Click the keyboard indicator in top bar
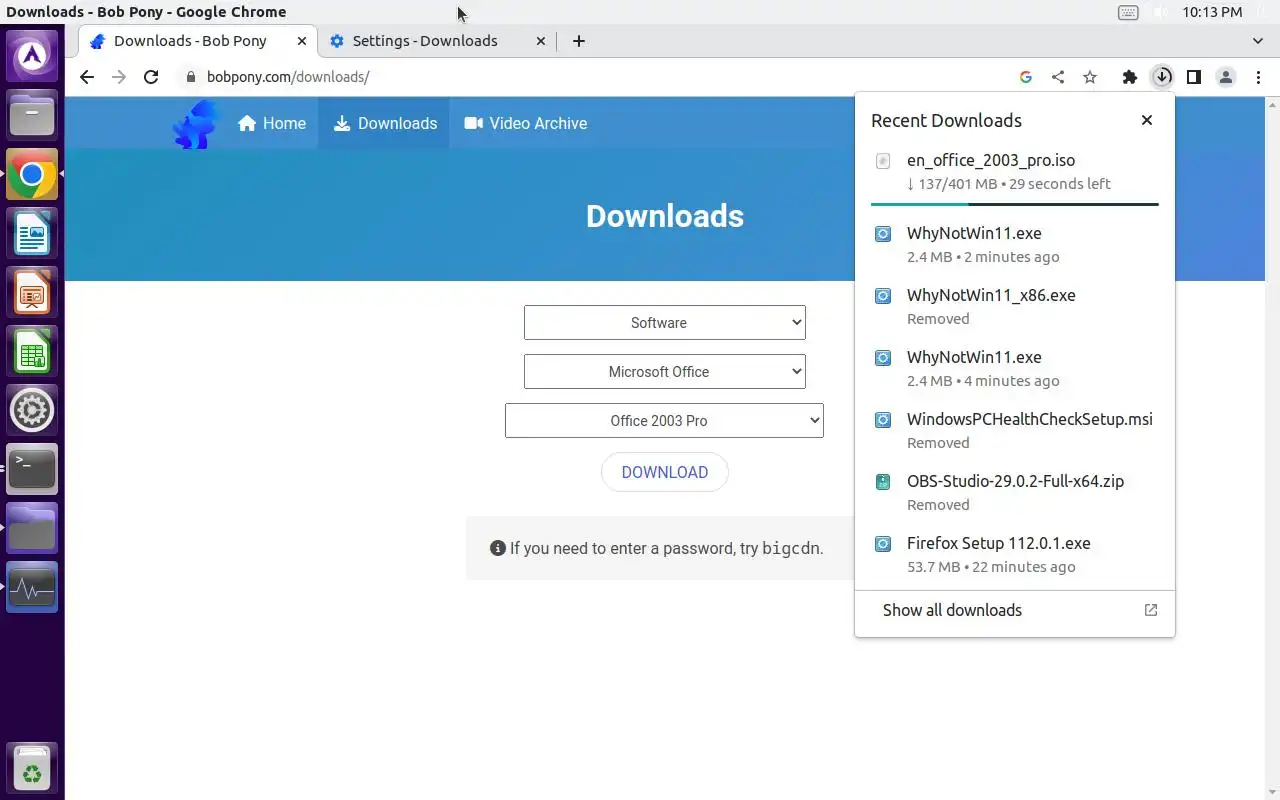1280x800 pixels. [x=1128, y=13]
